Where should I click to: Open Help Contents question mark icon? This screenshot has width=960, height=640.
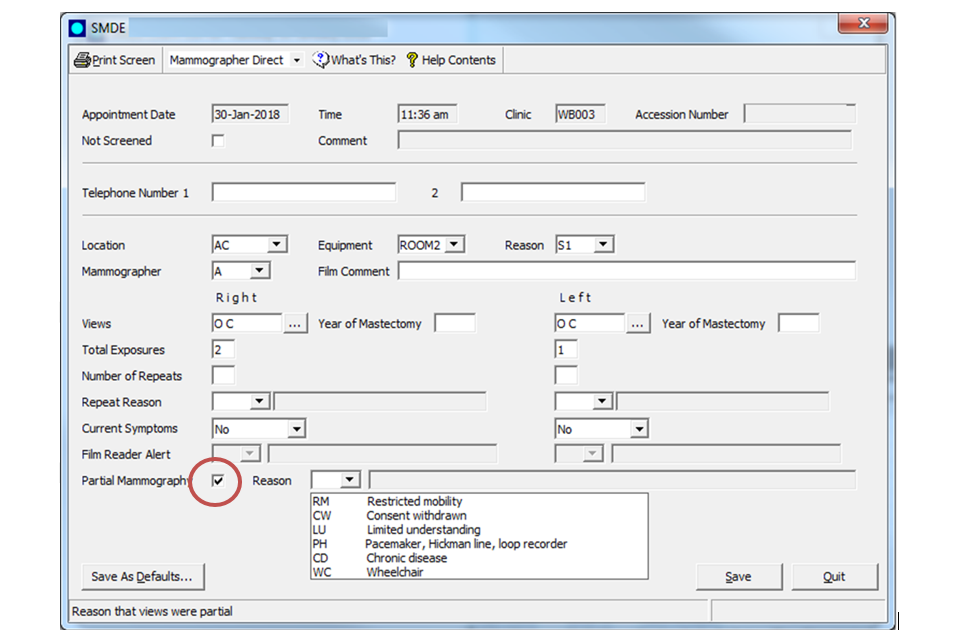tap(411, 60)
